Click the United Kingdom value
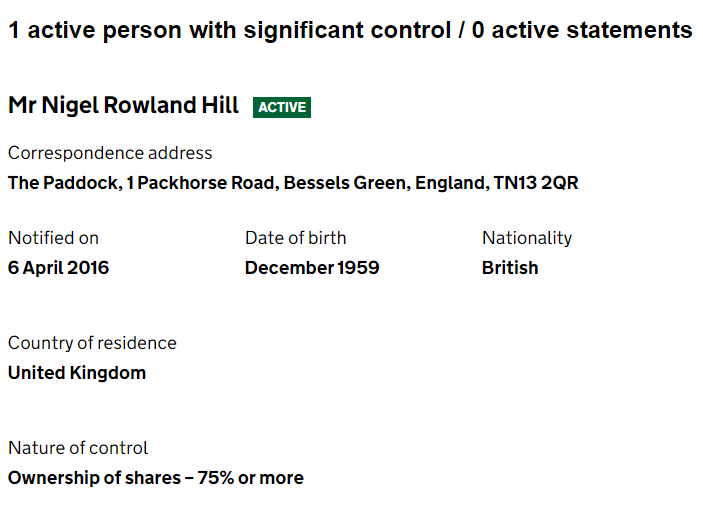This screenshot has height=515, width=703. tap(77, 373)
